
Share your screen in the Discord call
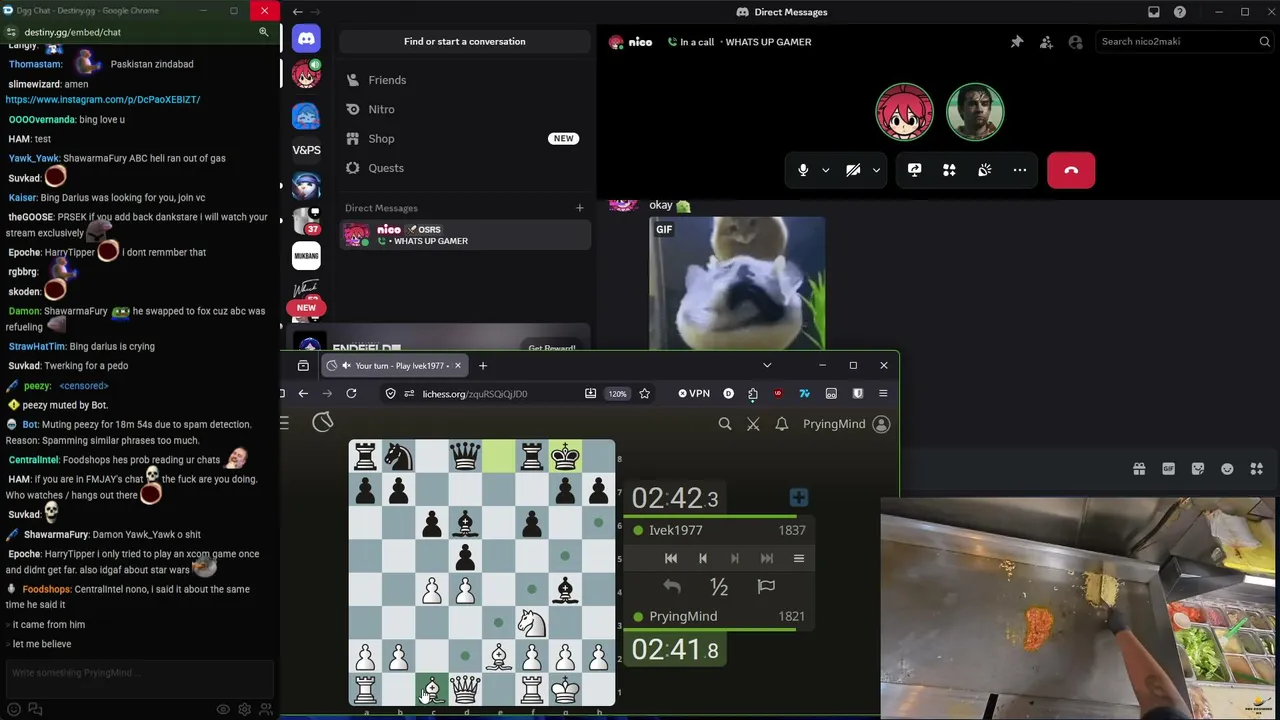point(914,170)
